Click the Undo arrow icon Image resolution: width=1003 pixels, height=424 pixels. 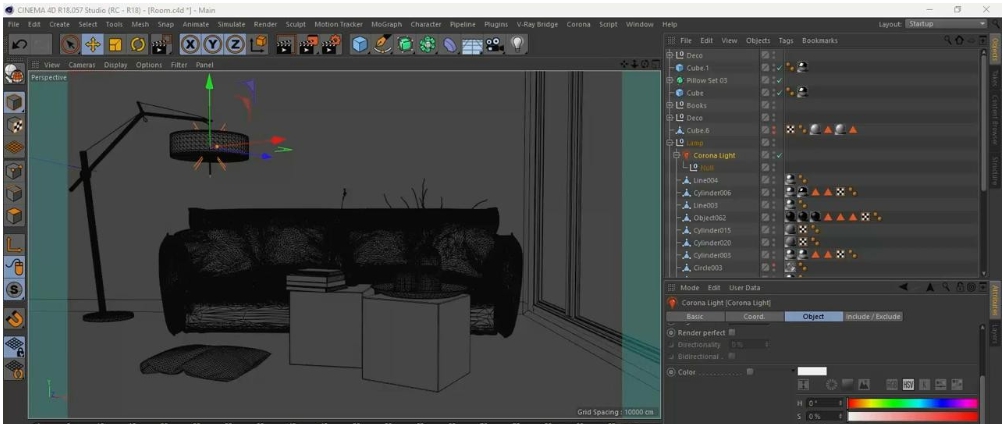click(x=20, y=44)
